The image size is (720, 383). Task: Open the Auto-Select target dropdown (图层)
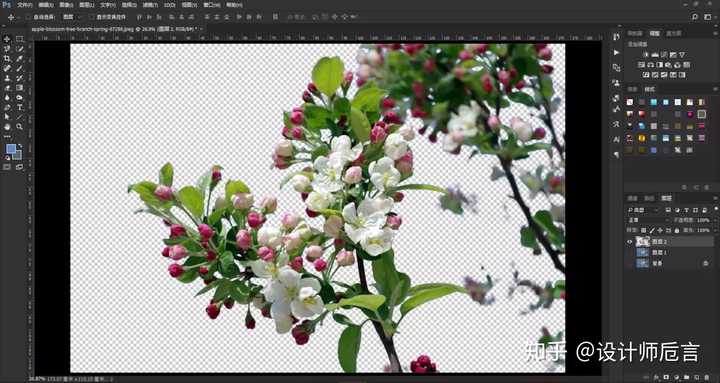point(72,17)
